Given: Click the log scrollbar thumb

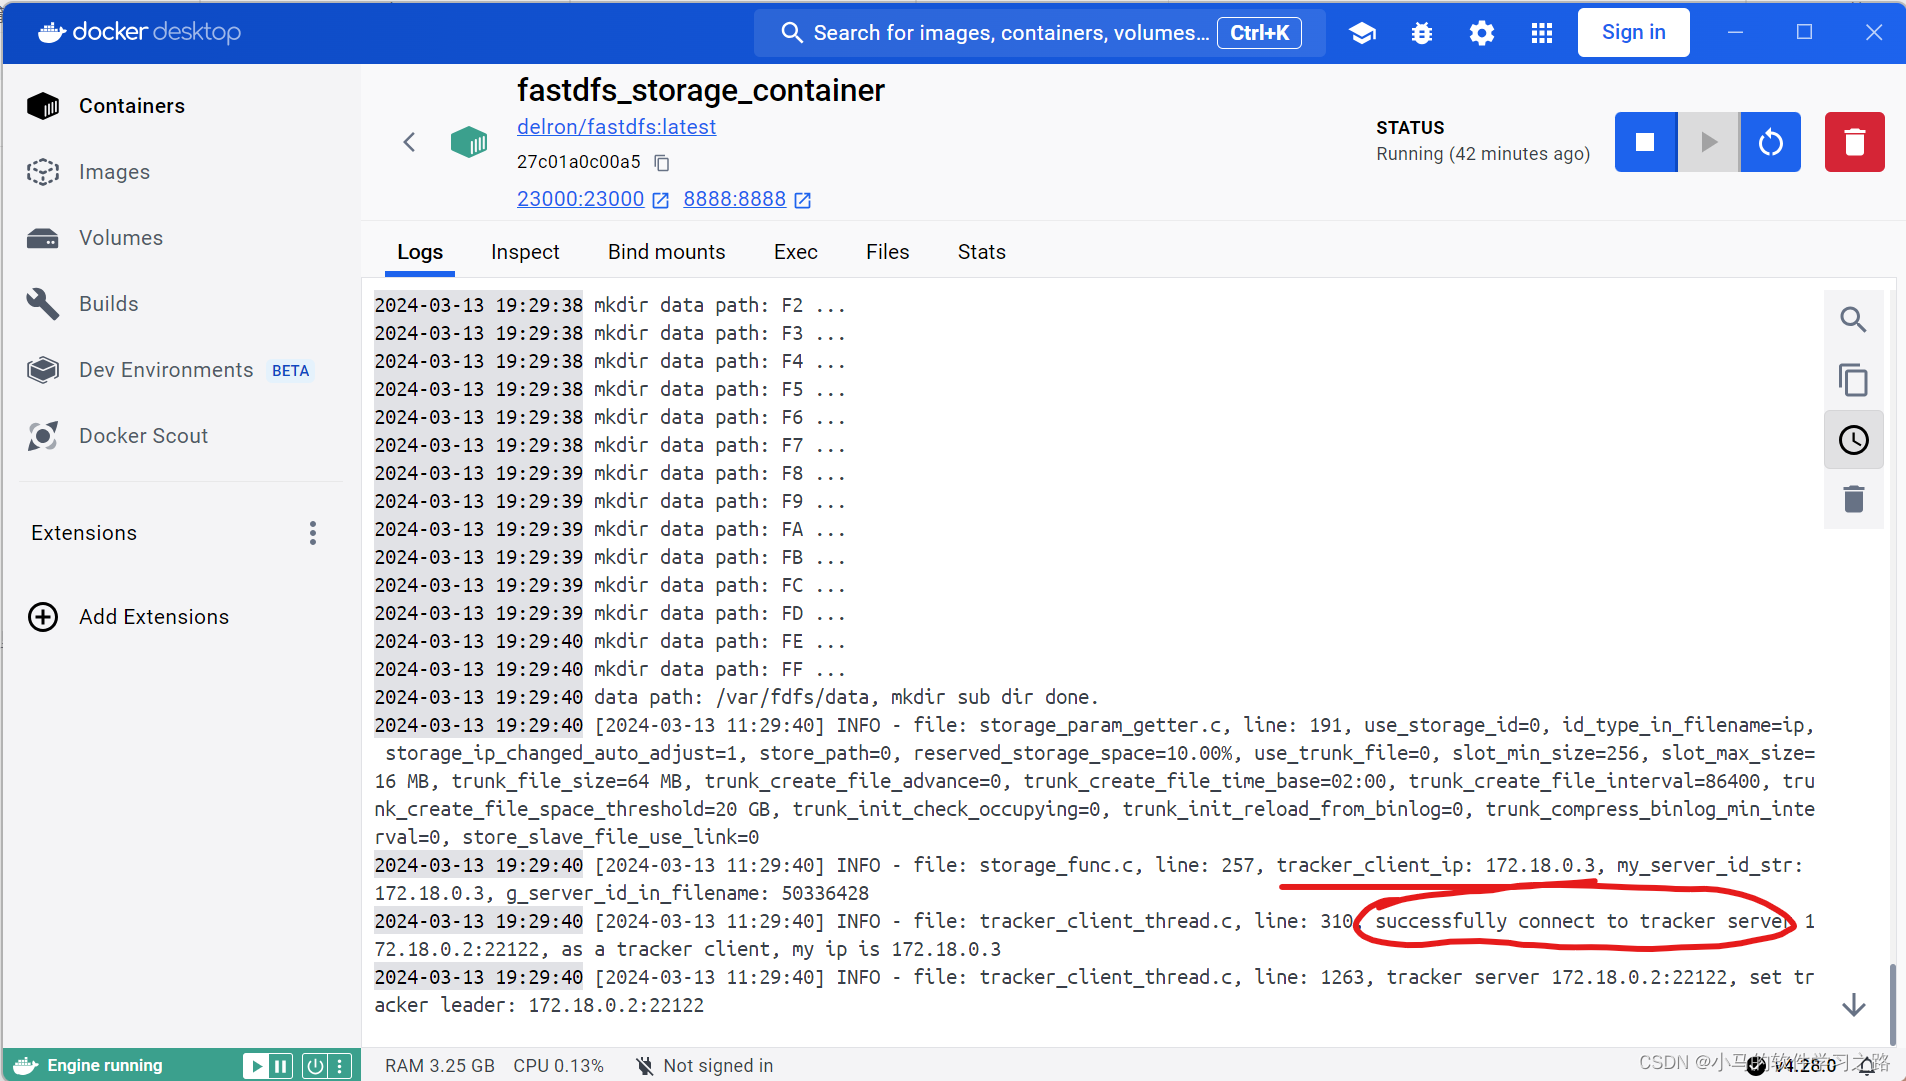Looking at the screenshot, I should click(x=1891, y=1003).
